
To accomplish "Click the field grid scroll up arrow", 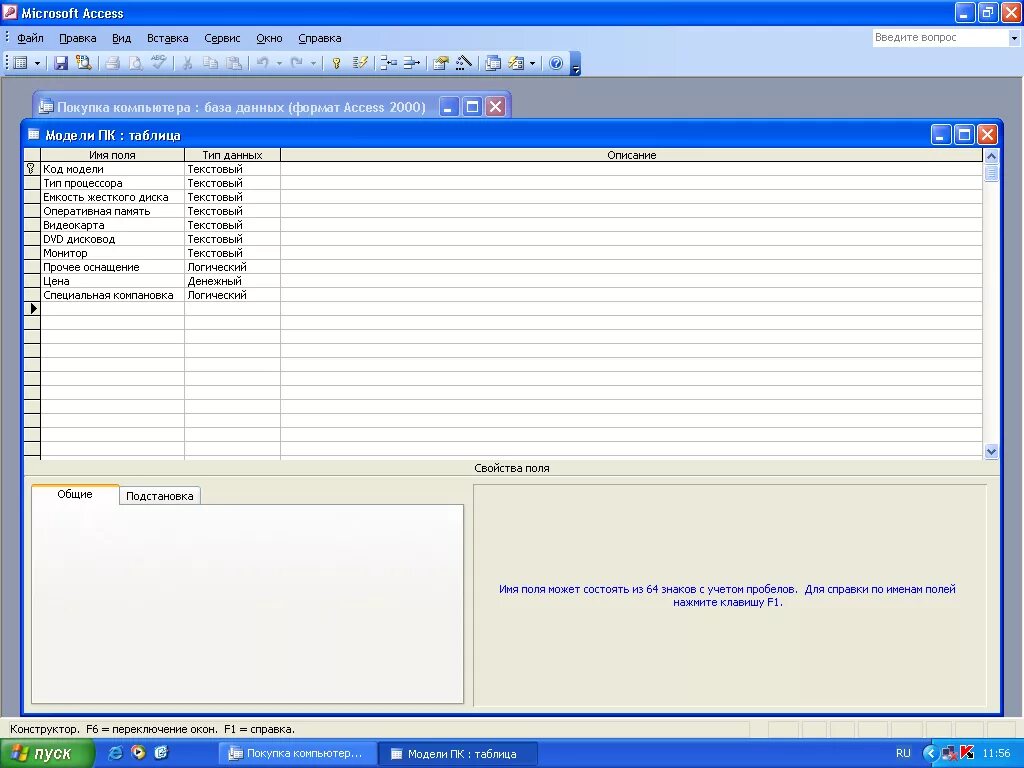I will (x=991, y=156).
